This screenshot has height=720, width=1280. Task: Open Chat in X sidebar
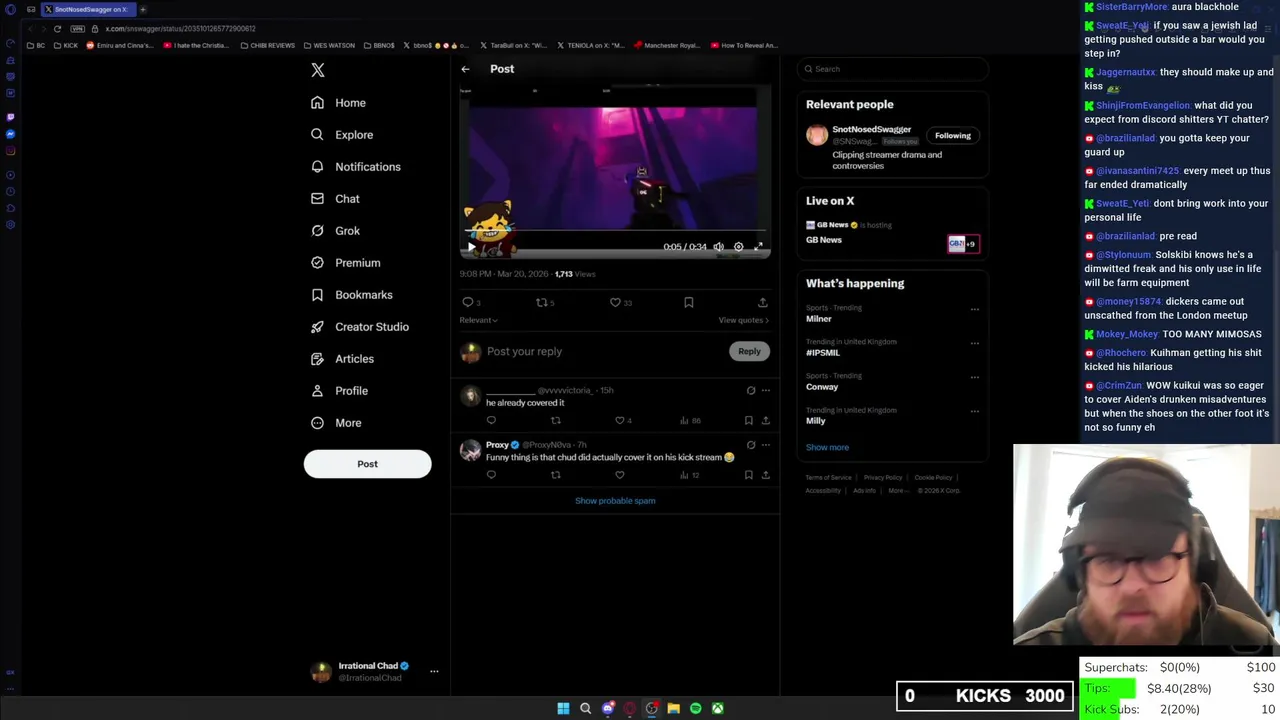tap(335, 199)
